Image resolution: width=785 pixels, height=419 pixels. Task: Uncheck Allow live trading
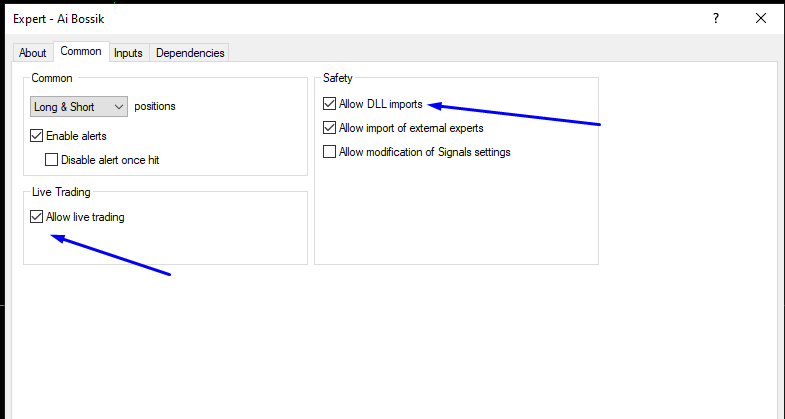pyautogui.click(x=37, y=216)
